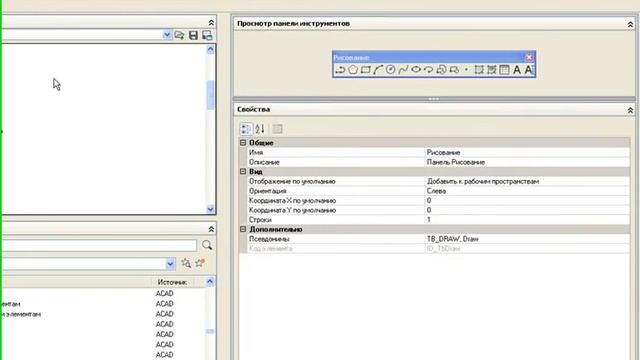Viewport: 640px width, 360px height.
Task: Select the Ellipse tool in the toolbar preview
Action: tap(416, 70)
